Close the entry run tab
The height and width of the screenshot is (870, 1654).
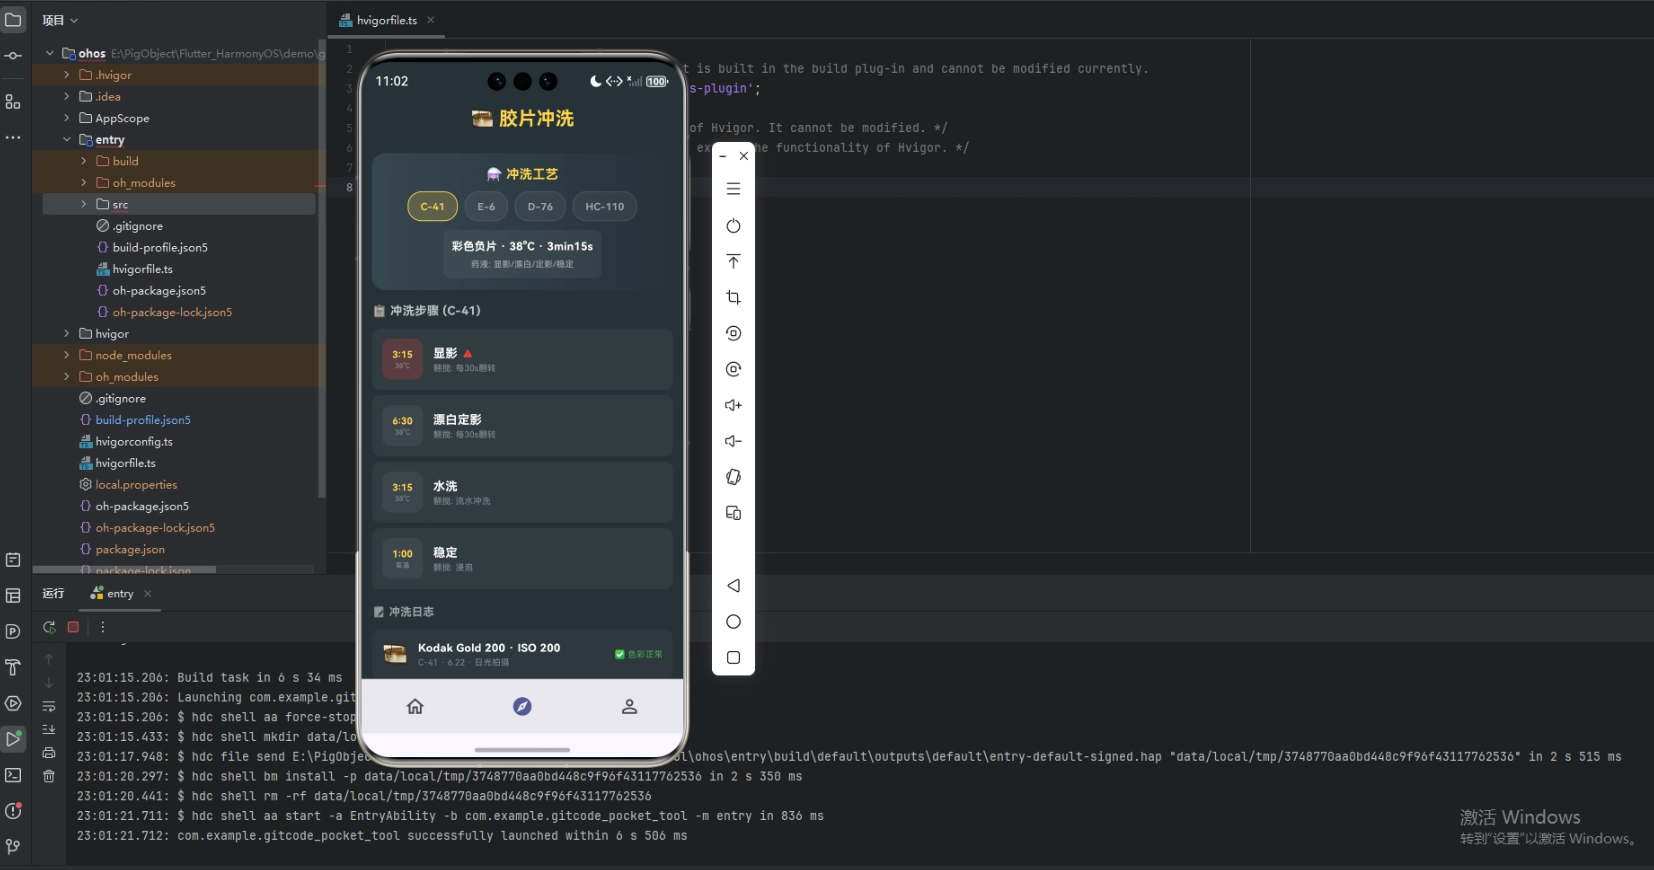coord(148,594)
